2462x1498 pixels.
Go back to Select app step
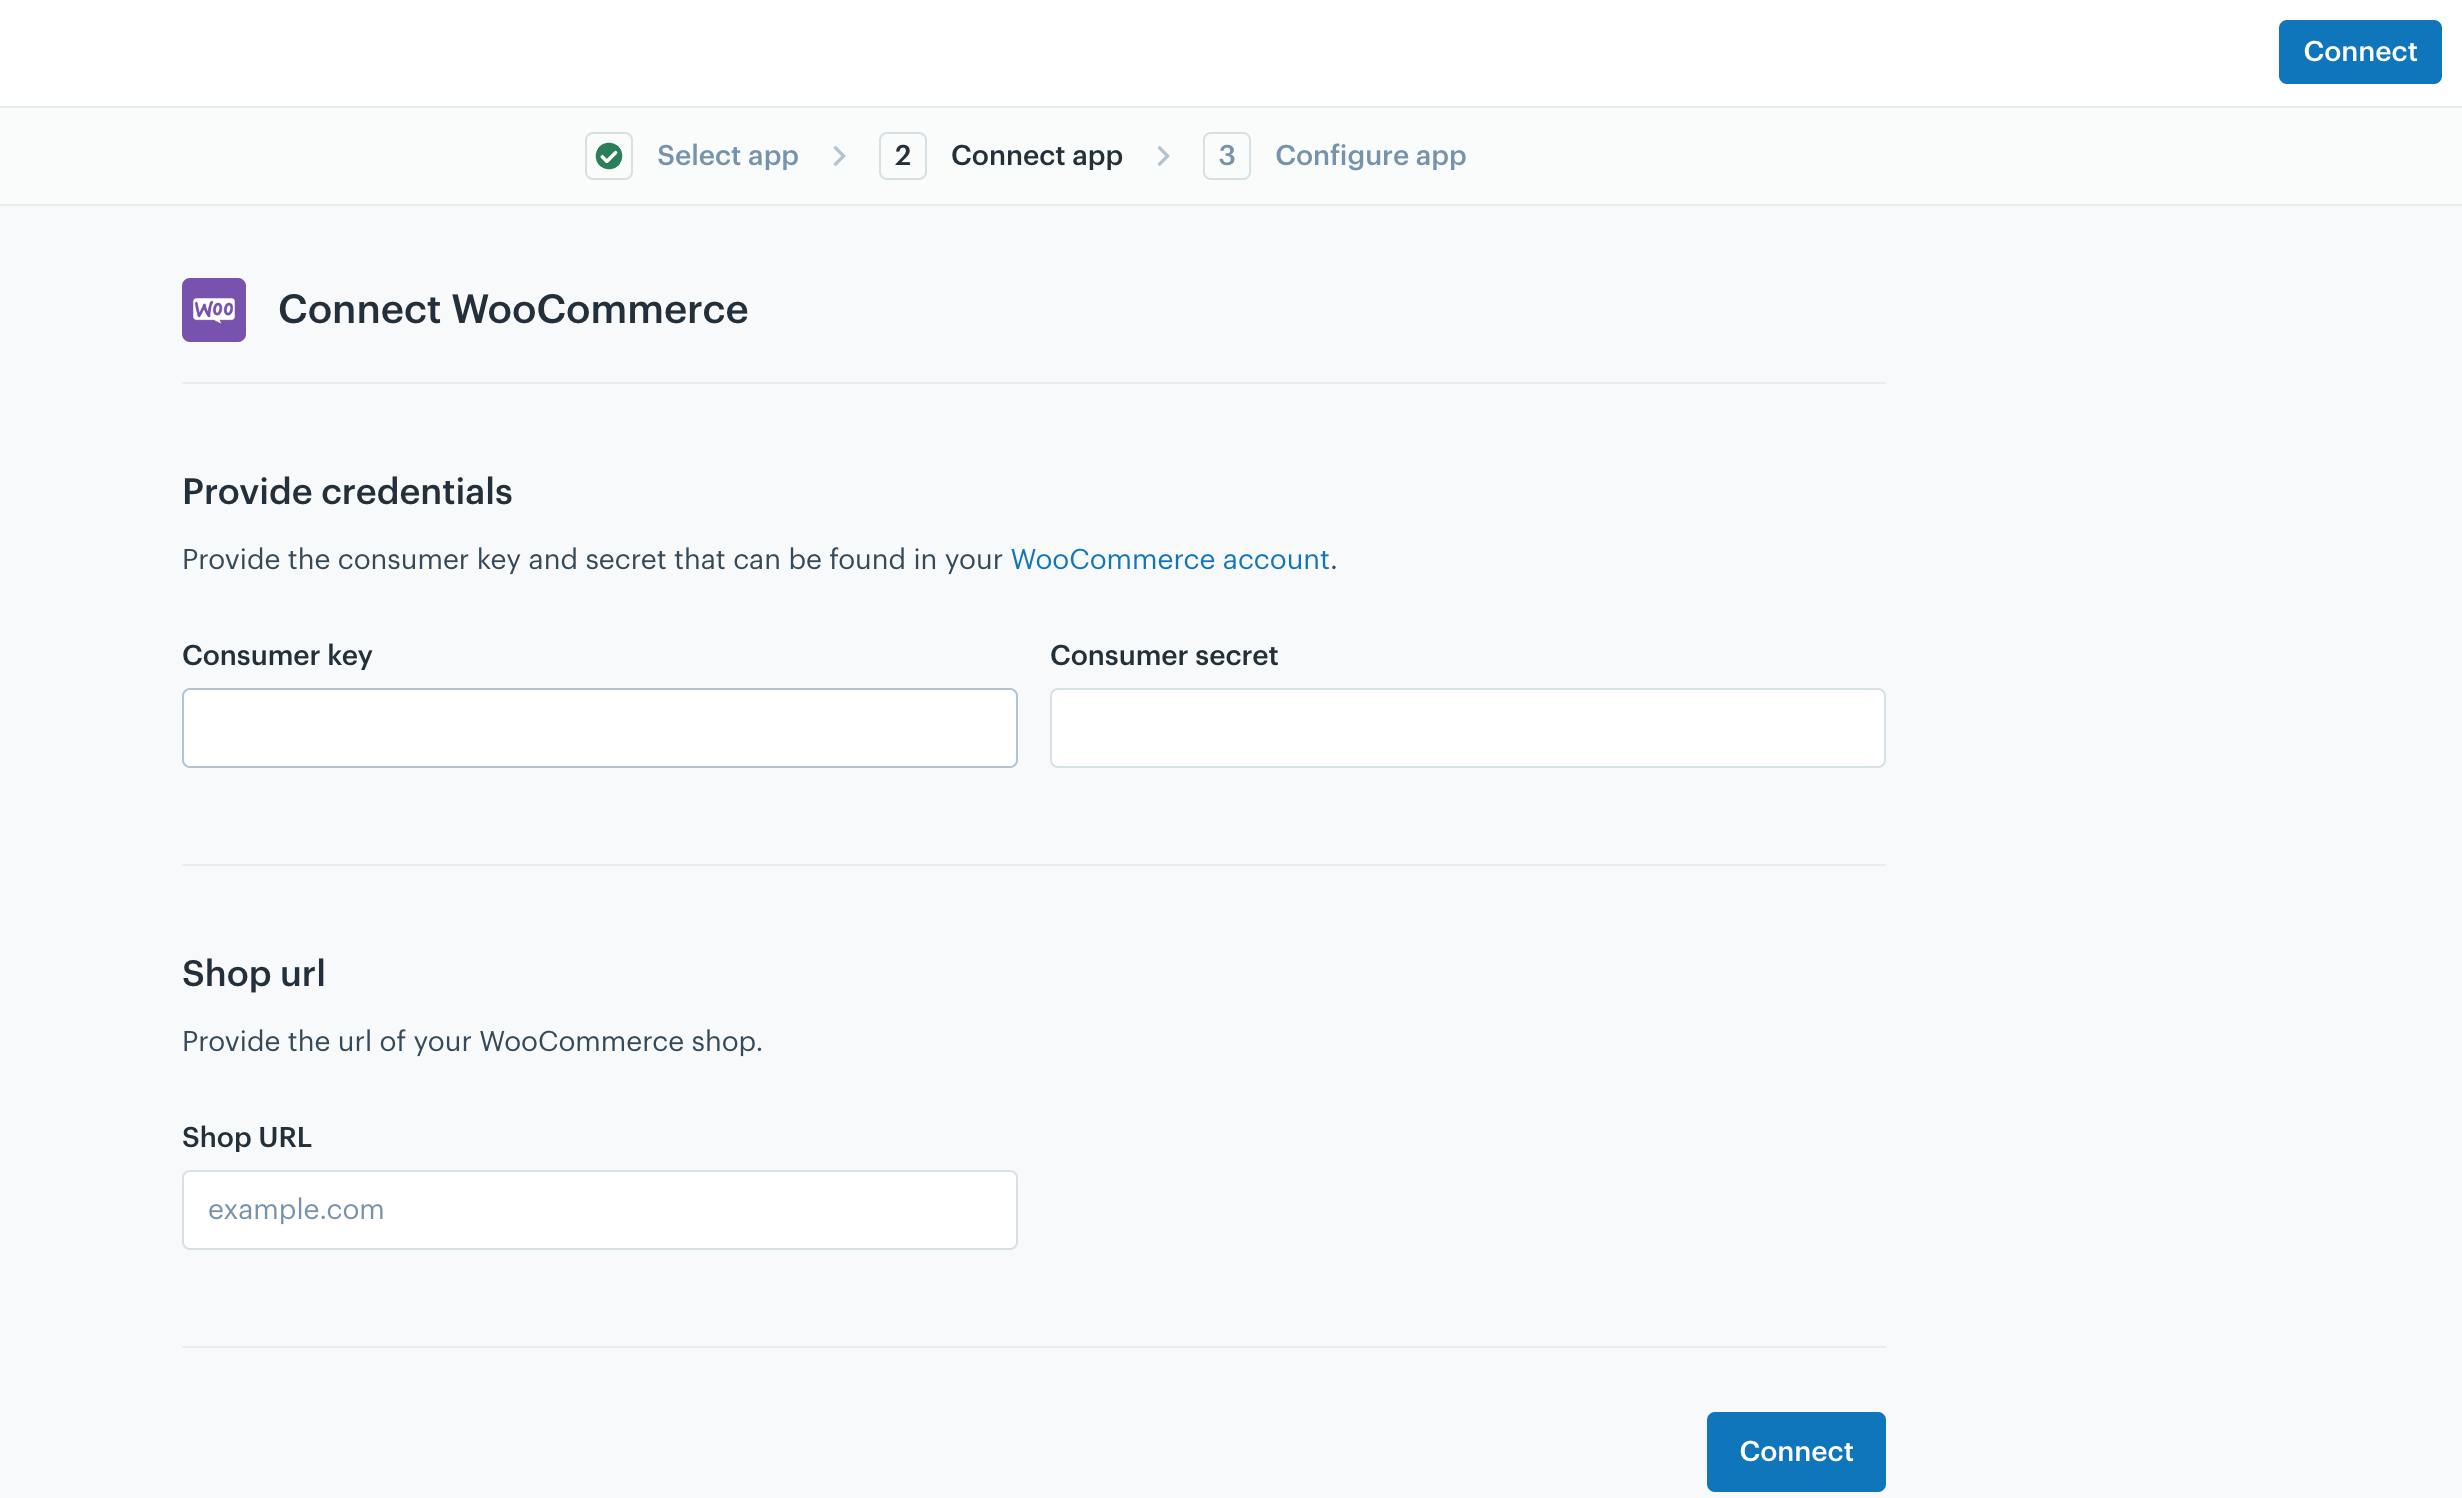[728, 156]
